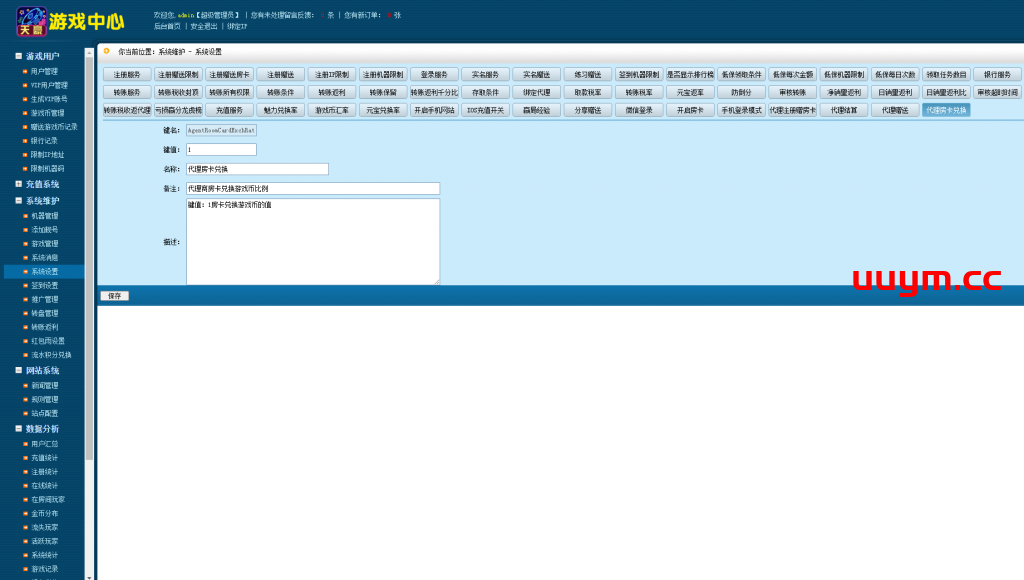Expand the 充值系统 sidebar section
This screenshot has height=580, width=1024.
[x=18, y=184]
